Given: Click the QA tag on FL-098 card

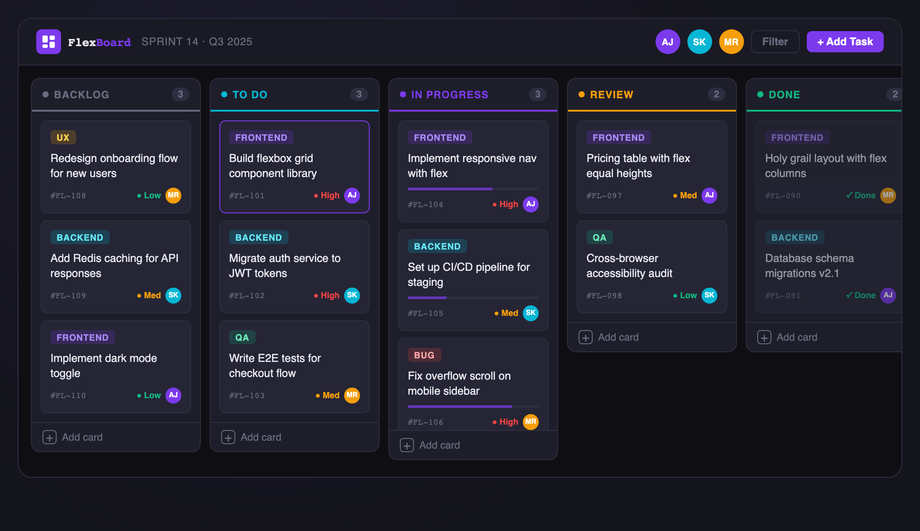Looking at the screenshot, I should coord(599,238).
